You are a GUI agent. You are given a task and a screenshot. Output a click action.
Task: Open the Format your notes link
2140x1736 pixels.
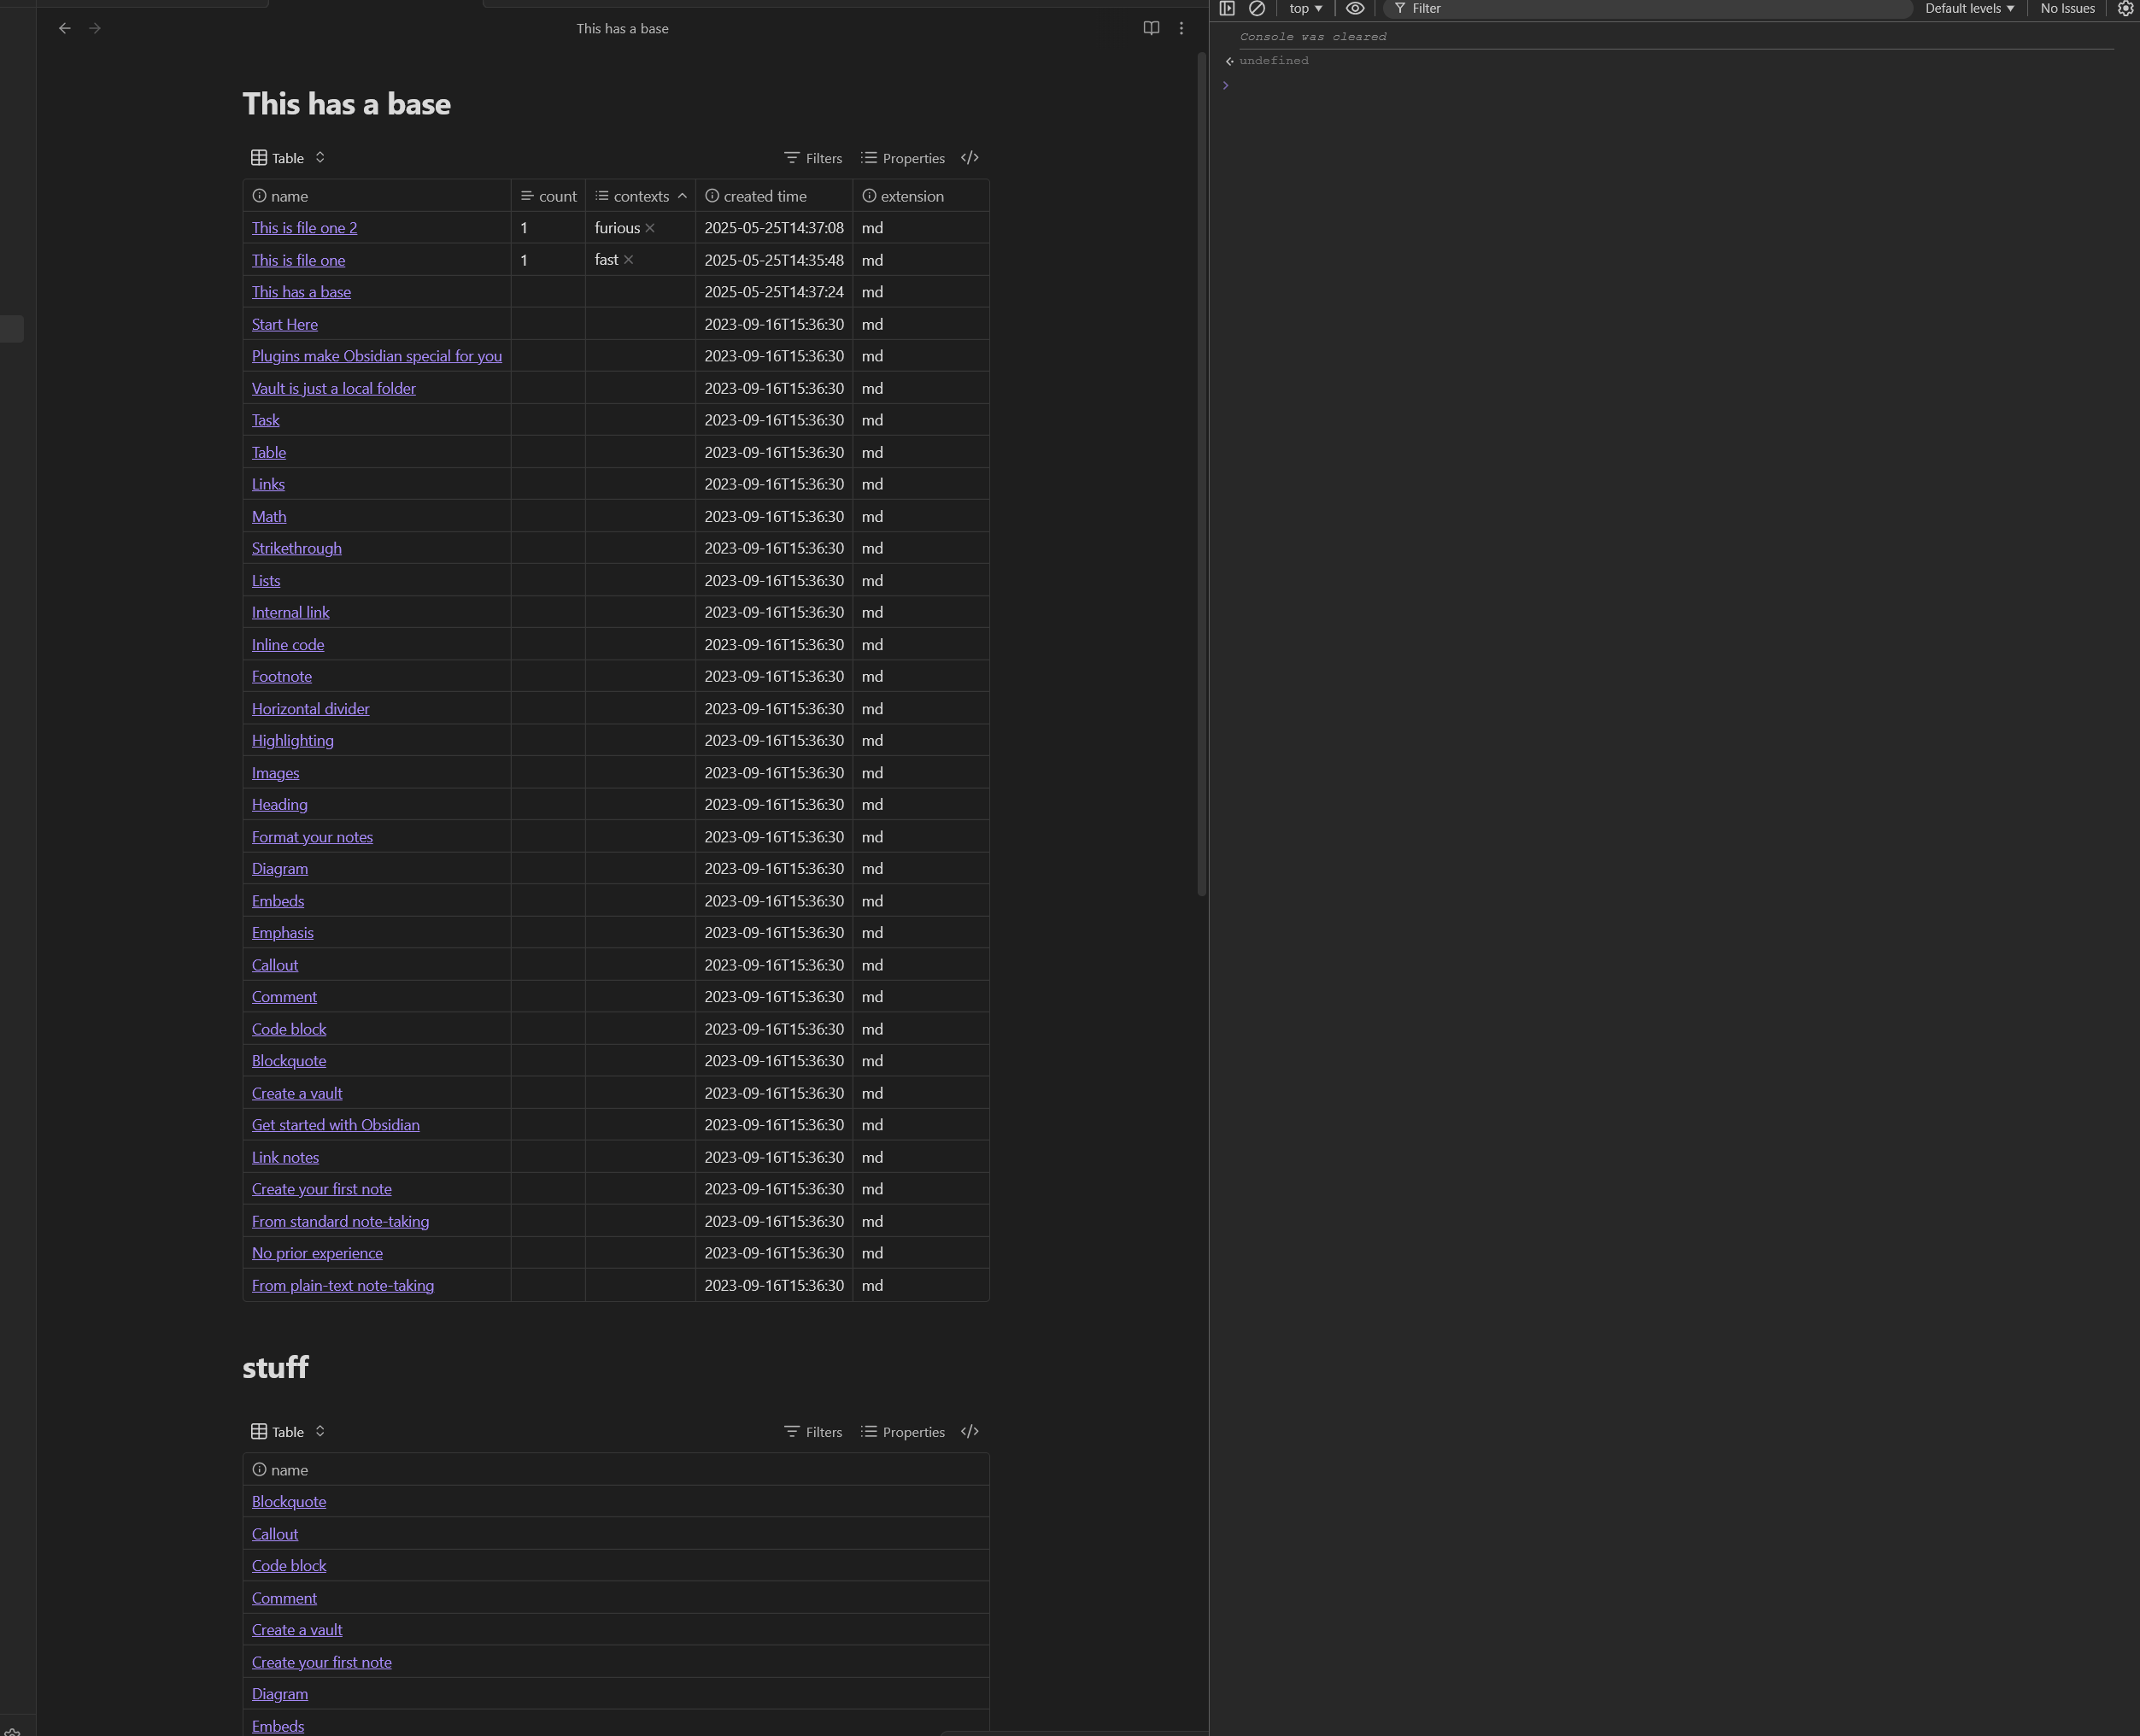pyautogui.click(x=312, y=837)
